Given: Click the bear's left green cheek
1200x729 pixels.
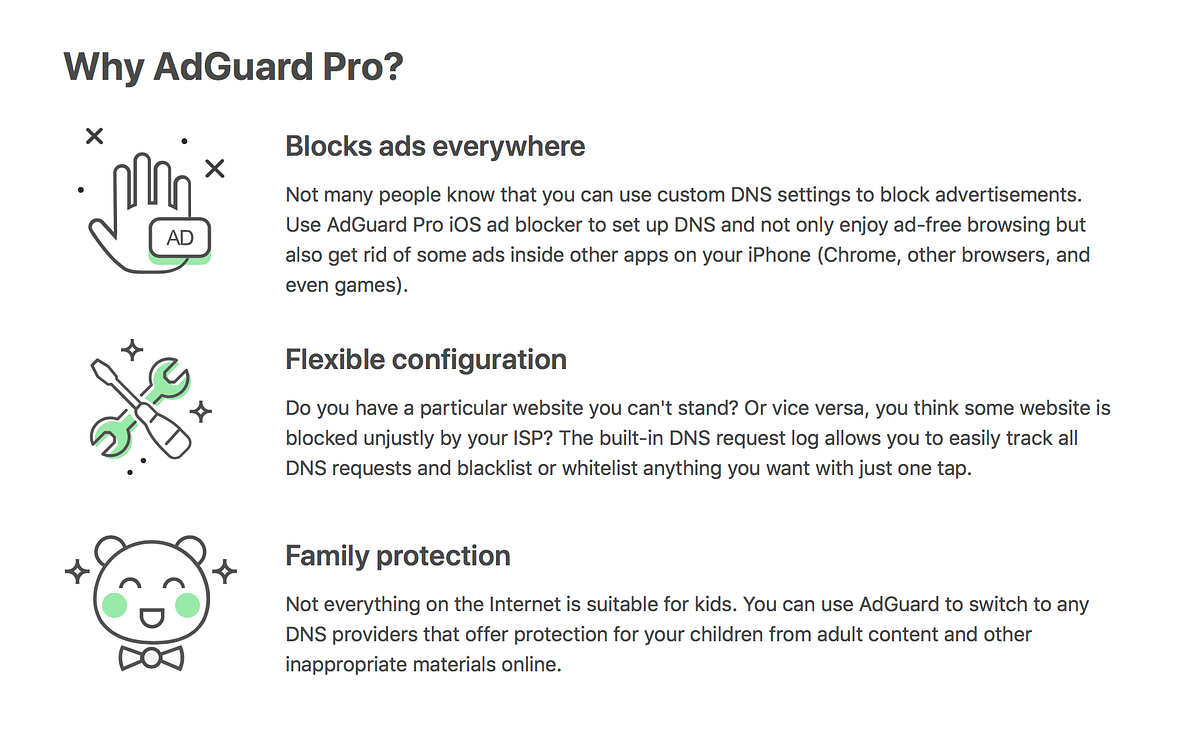Looking at the screenshot, I should (x=114, y=605).
